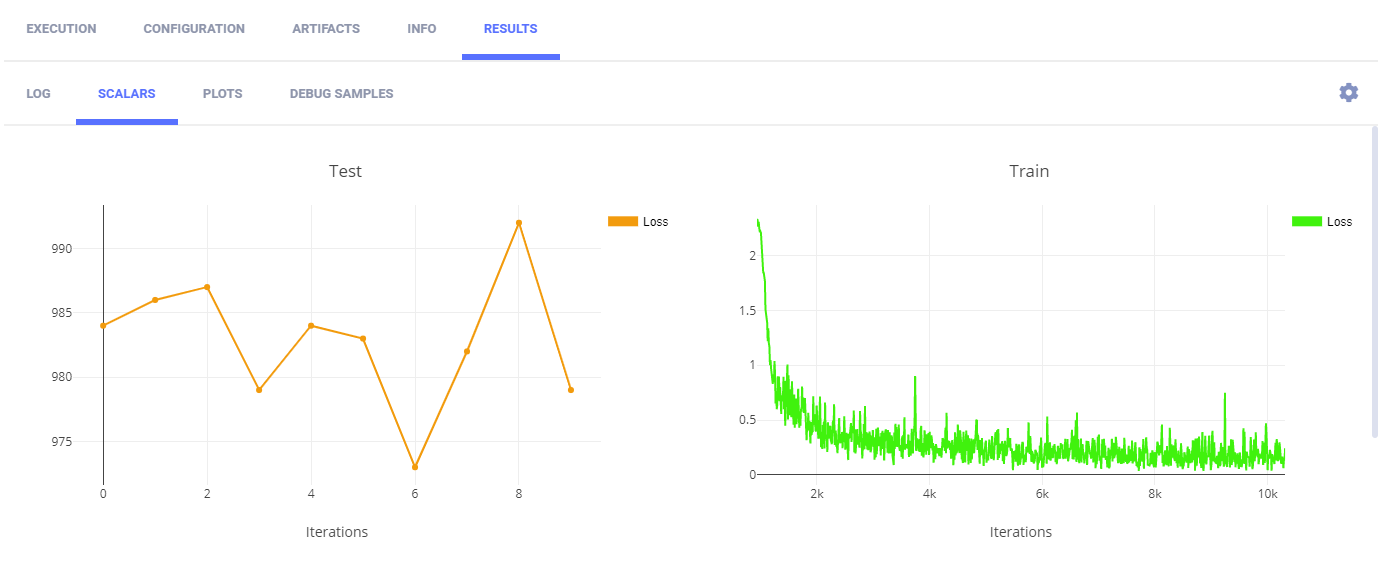This screenshot has width=1378, height=581.
Task: Switch to the EXECUTION tab
Action: (x=61, y=29)
